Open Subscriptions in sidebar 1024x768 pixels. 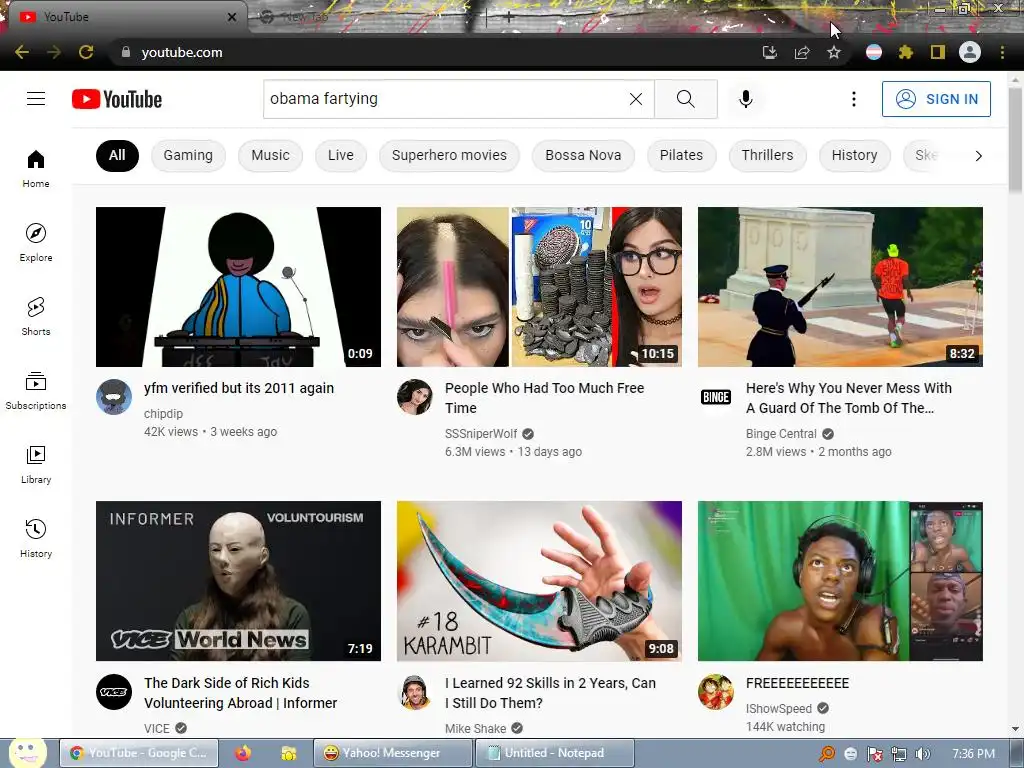tap(36, 391)
